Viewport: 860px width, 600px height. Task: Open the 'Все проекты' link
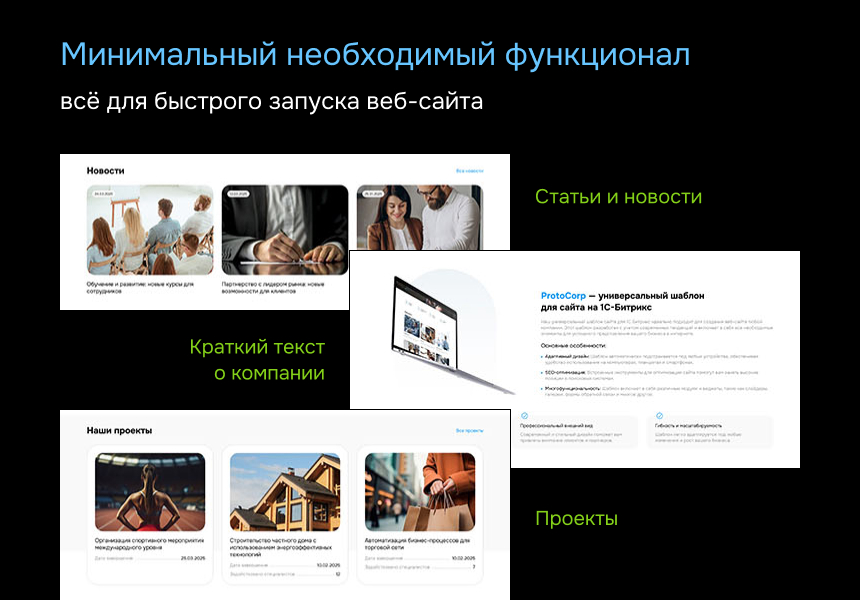pos(469,430)
